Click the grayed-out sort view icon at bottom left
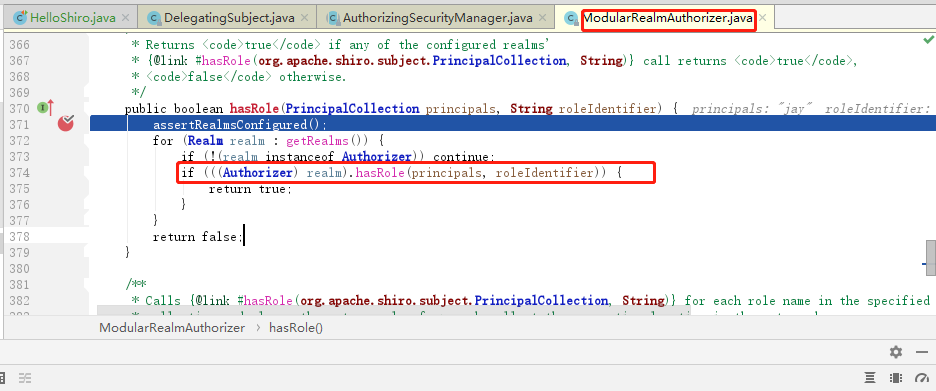 25,378
